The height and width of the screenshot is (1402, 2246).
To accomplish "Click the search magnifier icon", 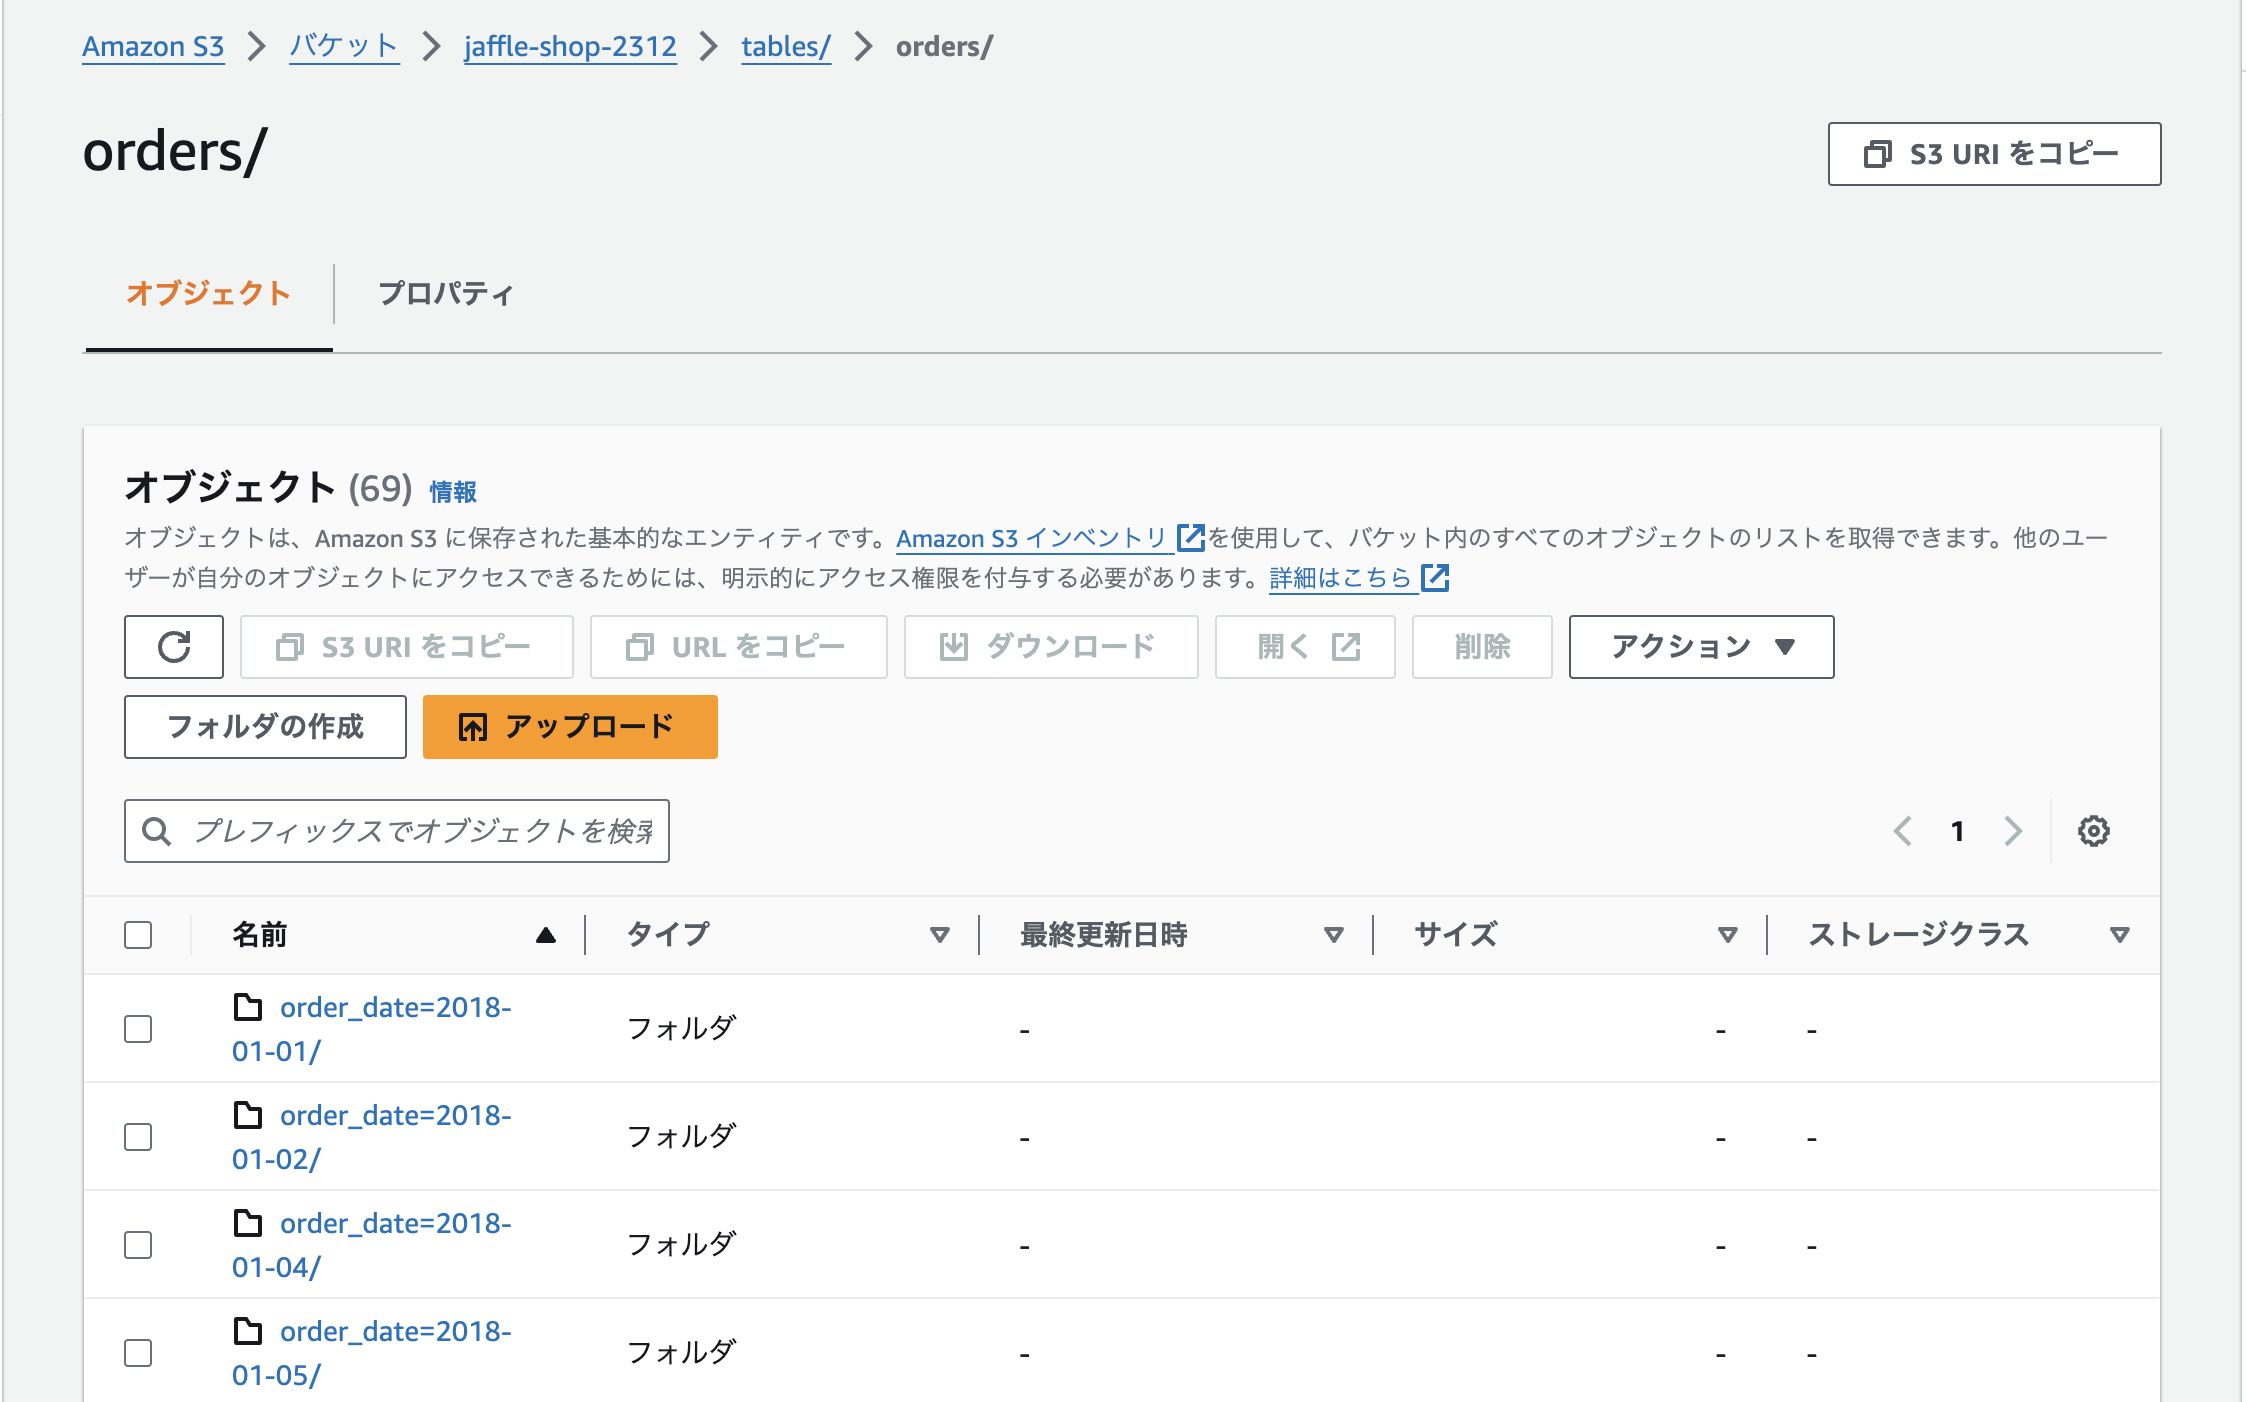I will pos(156,831).
